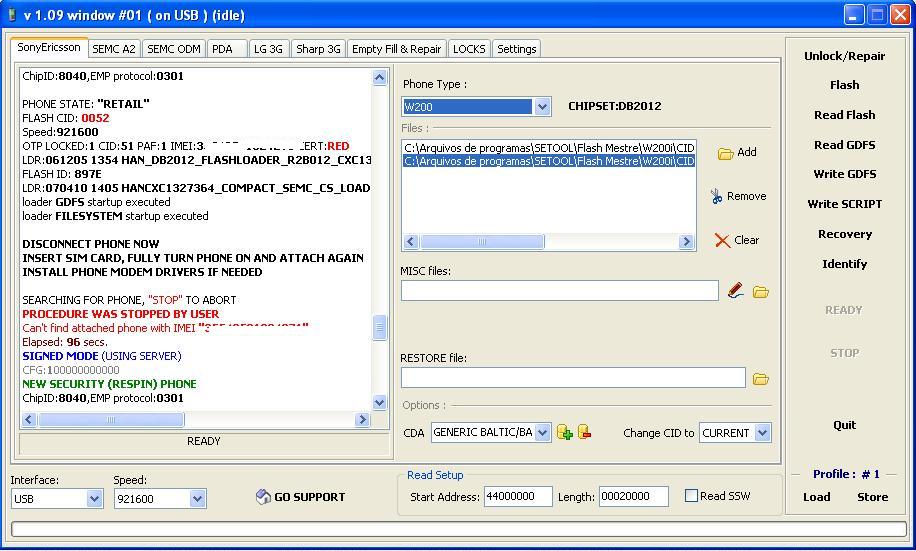Click the phone icon in title bar
This screenshot has height=551, width=916.
[x=12, y=15]
